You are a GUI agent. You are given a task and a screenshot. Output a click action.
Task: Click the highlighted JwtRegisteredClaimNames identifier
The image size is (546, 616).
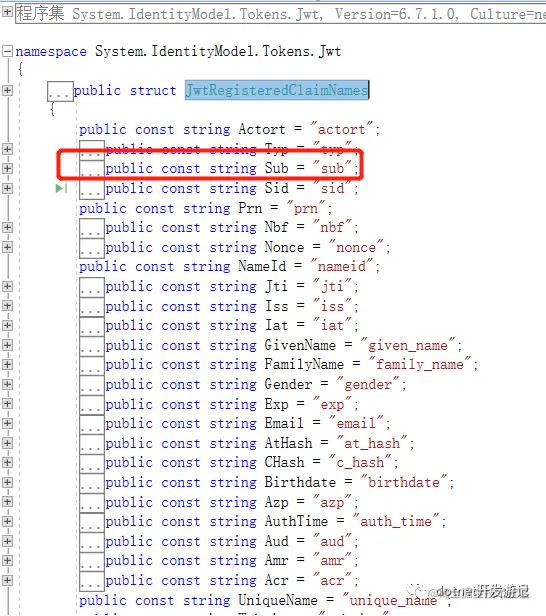coord(277,90)
